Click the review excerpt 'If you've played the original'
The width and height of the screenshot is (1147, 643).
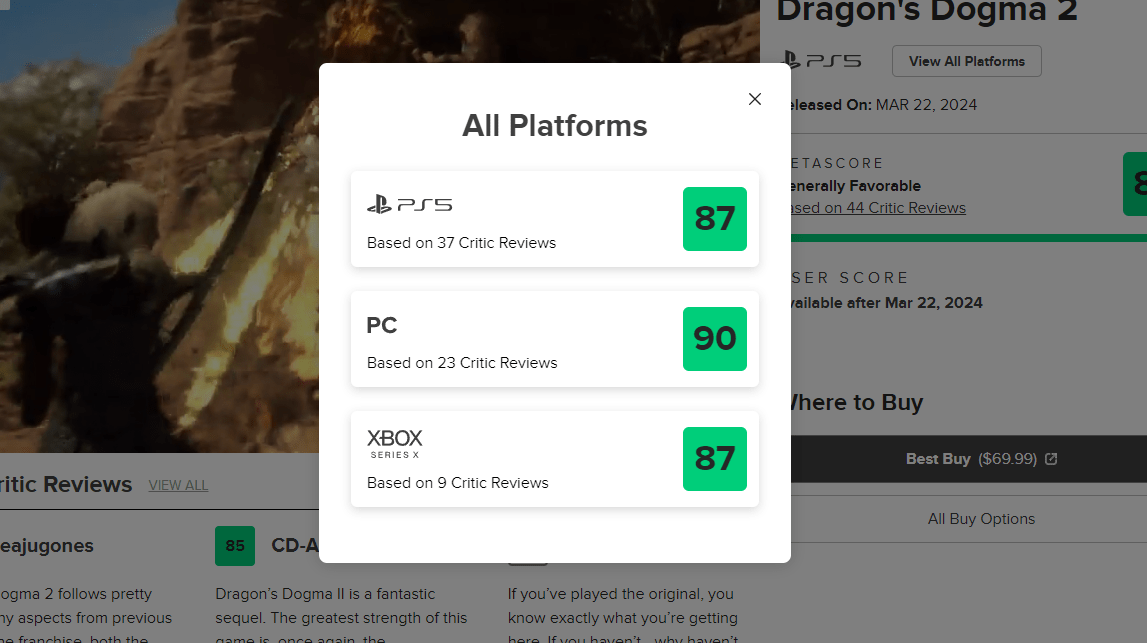620,594
